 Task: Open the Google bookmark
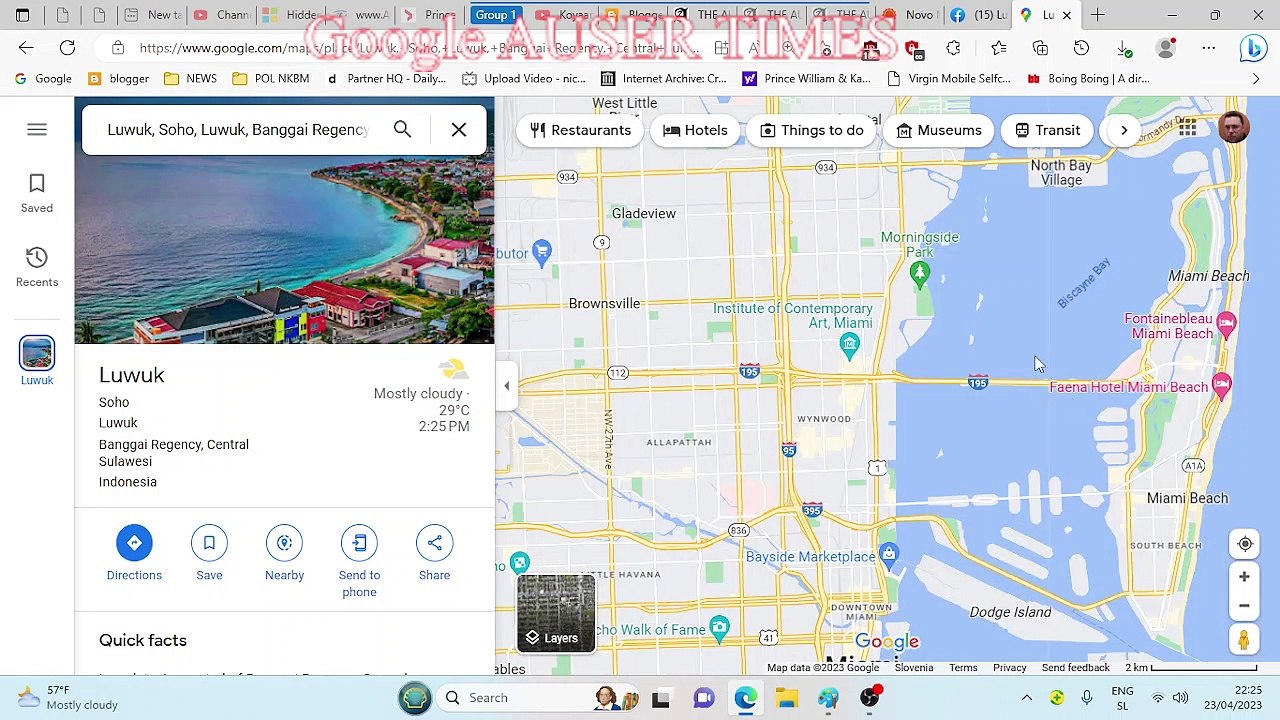[x=44, y=79]
